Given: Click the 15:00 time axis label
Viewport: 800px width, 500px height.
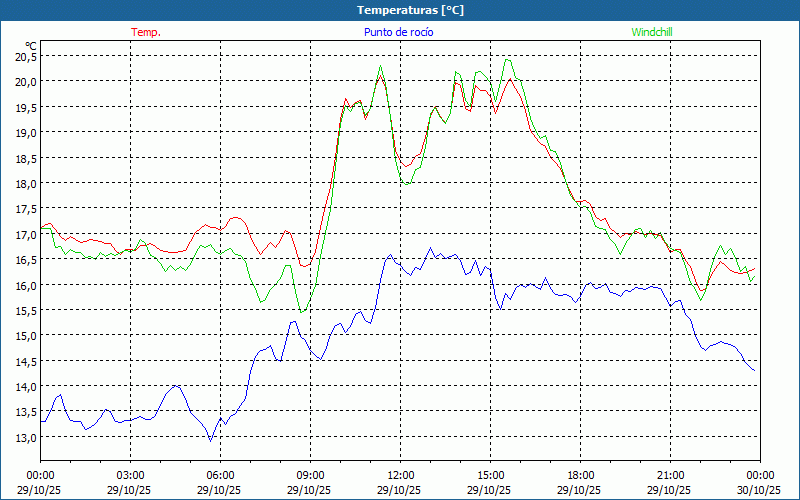Looking at the screenshot, I should (490, 475).
